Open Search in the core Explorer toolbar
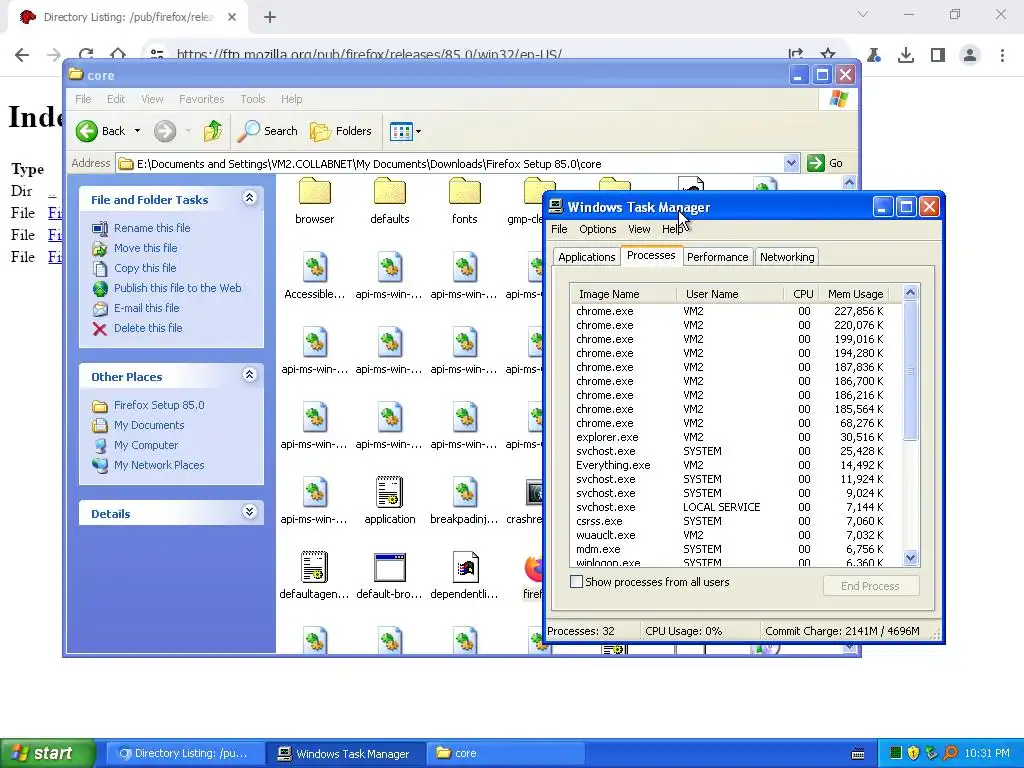This screenshot has height=768, width=1024. click(267, 131)
